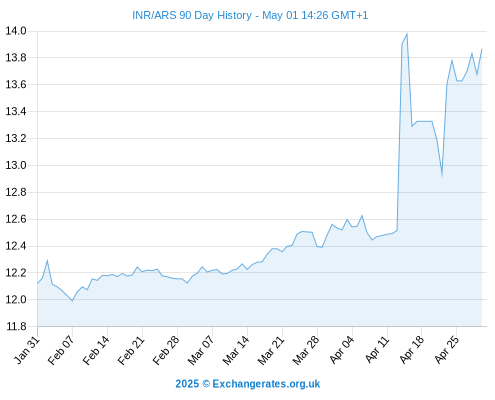Select the Apr 25 x-axis date label
Viewport: 495px width, 400px height.
[x=447, y=350]
